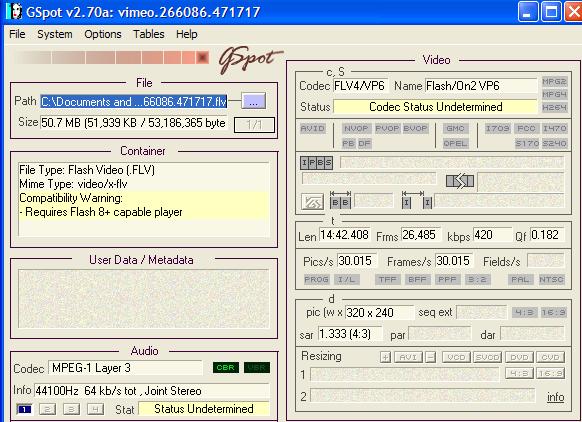Open the File menu
Viewport: 582px width, 422px height.
[17, 34]
